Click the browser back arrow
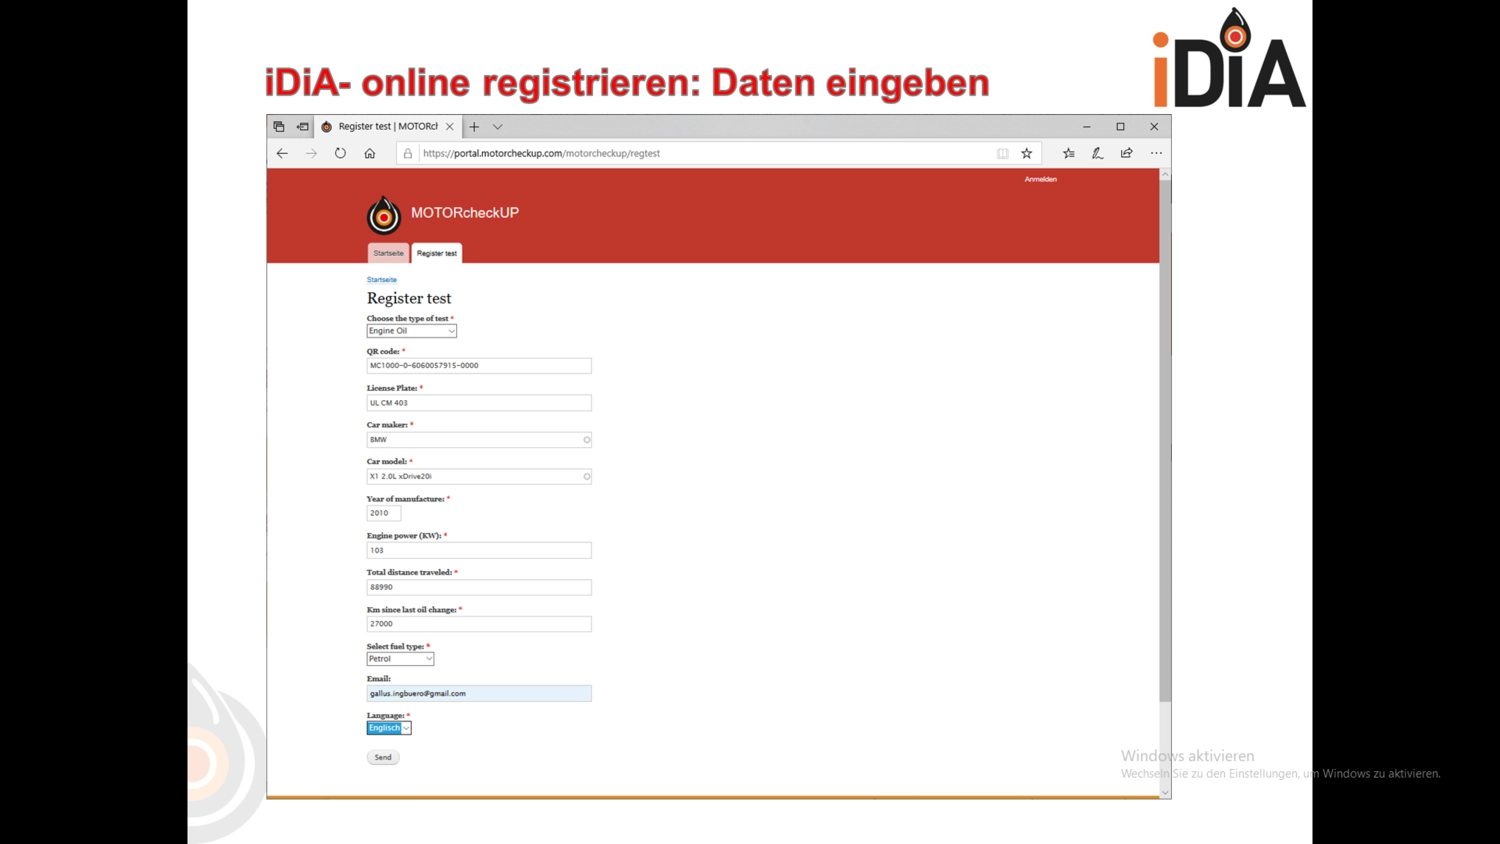This screenshot has height=844, width=1500. [x=282, y=153]
